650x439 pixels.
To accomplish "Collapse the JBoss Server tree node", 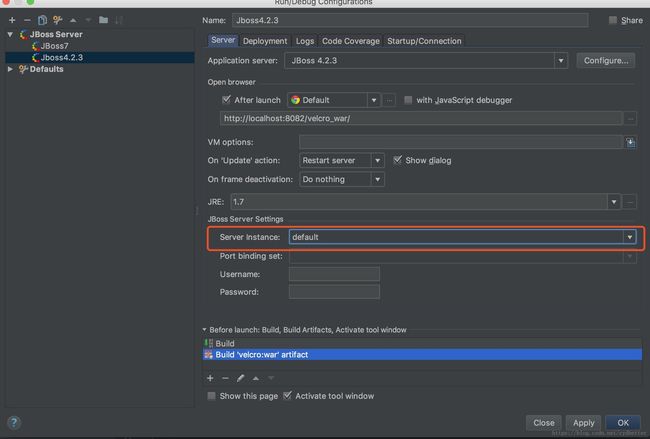I will 10,34.
